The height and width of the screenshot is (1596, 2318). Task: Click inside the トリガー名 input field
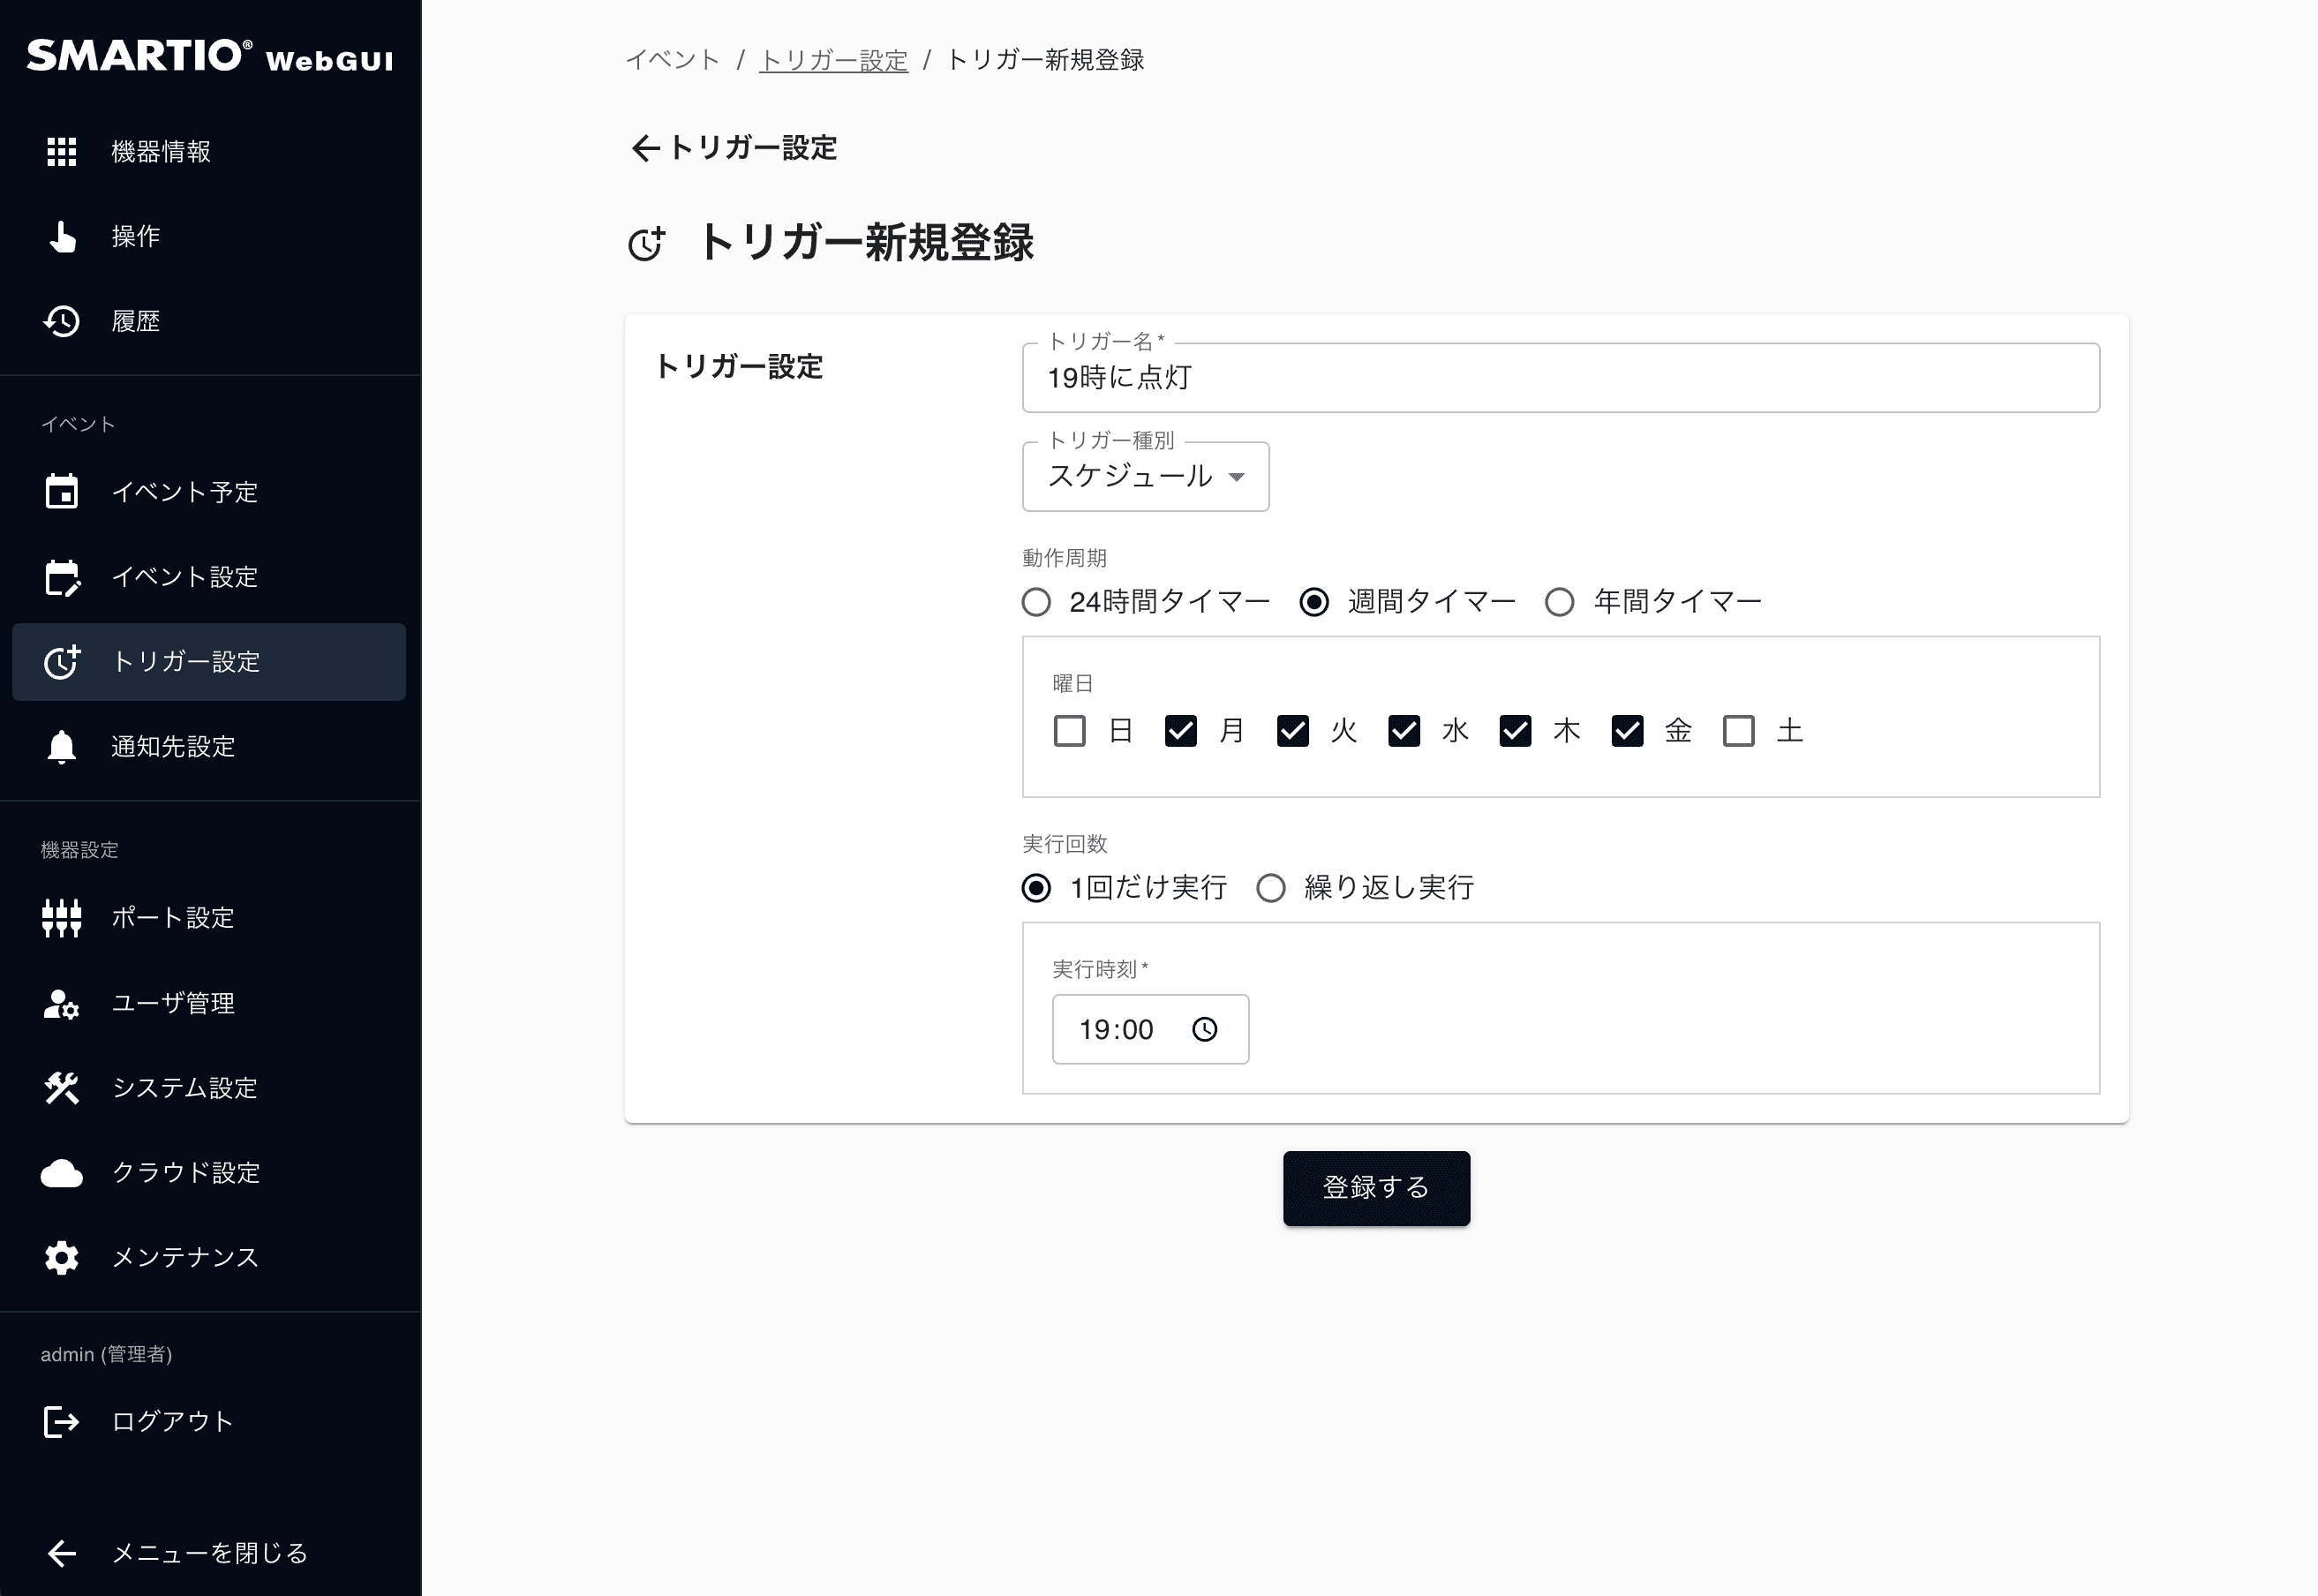pos(1560,378)
